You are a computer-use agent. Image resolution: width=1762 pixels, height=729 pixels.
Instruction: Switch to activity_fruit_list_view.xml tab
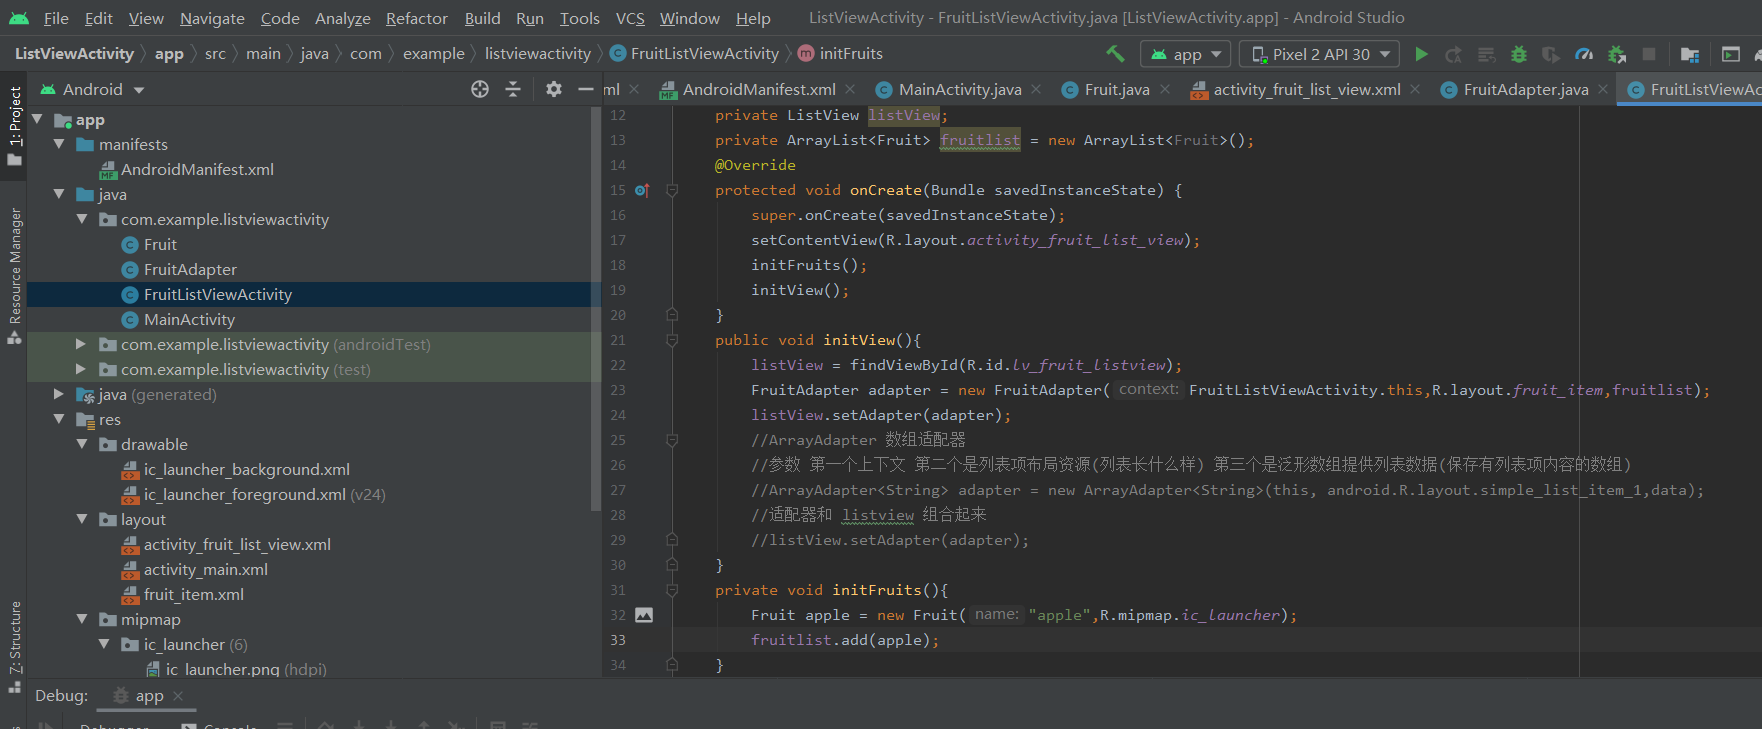(x=1306, y=89)
